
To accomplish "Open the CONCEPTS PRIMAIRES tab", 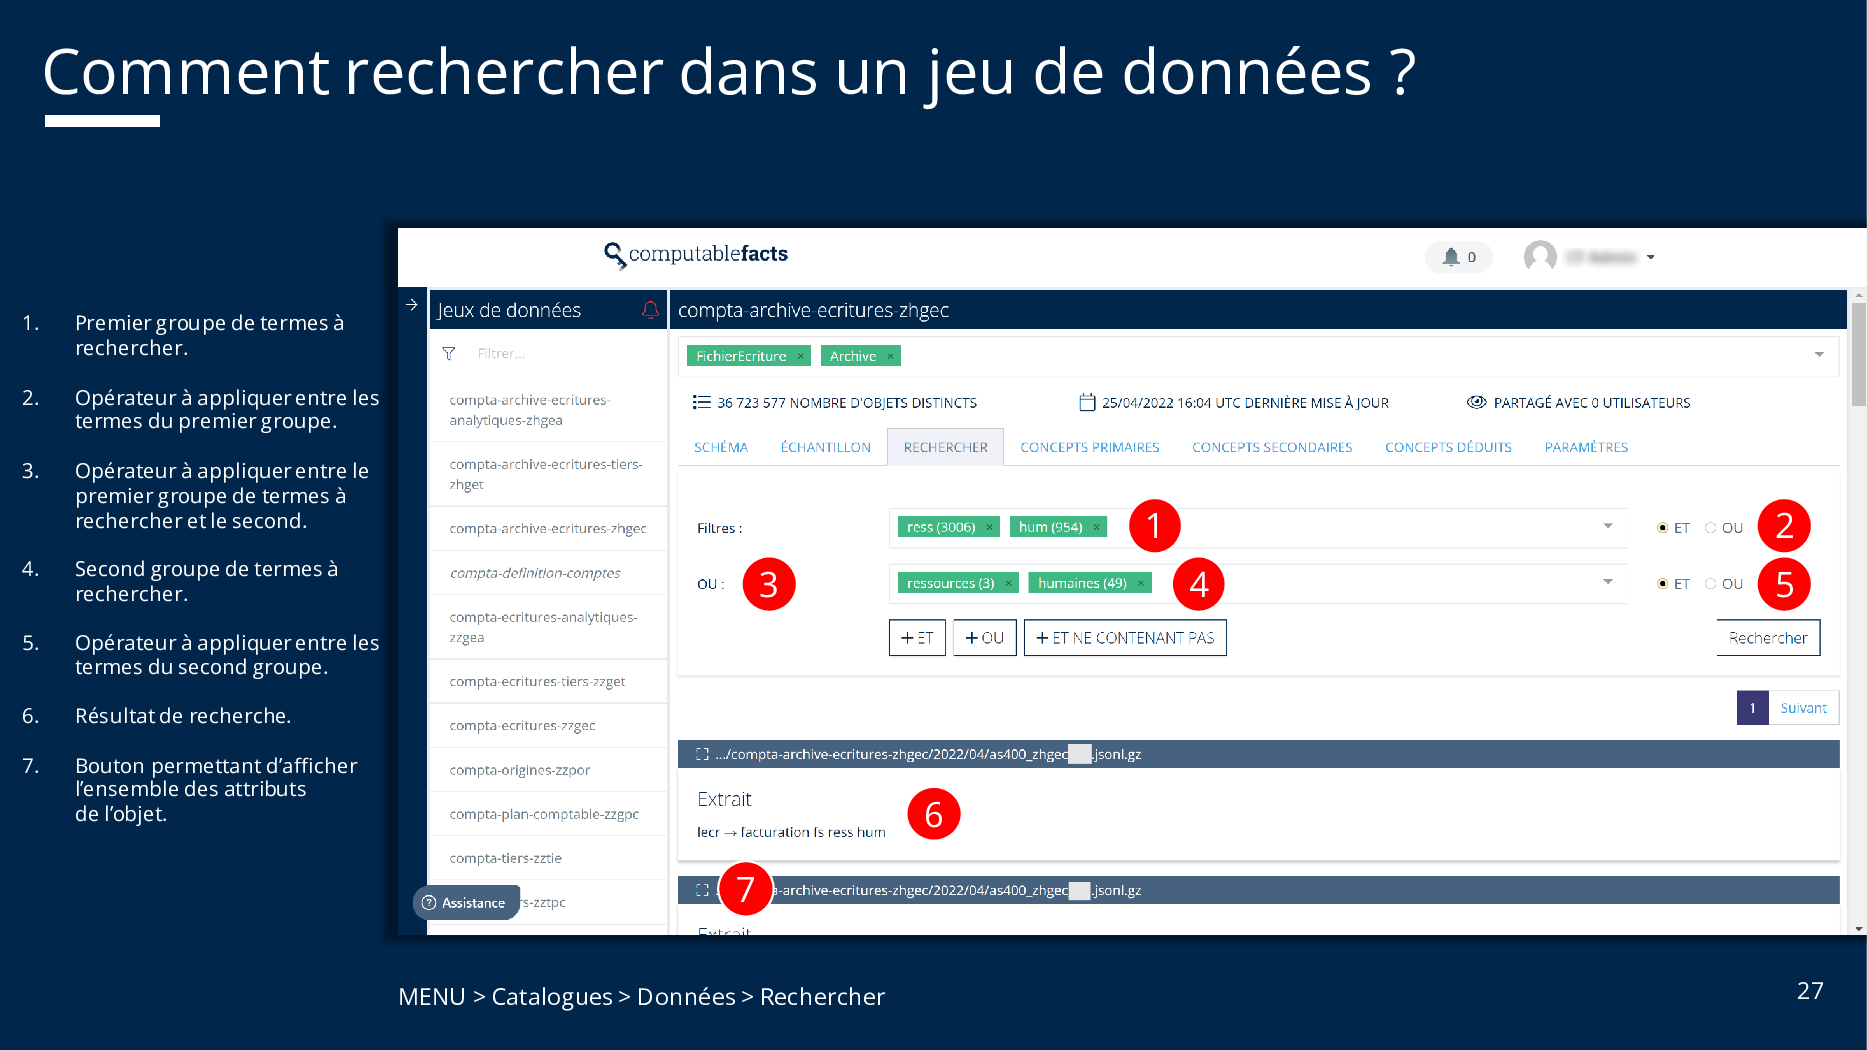I will (1089, 447).
